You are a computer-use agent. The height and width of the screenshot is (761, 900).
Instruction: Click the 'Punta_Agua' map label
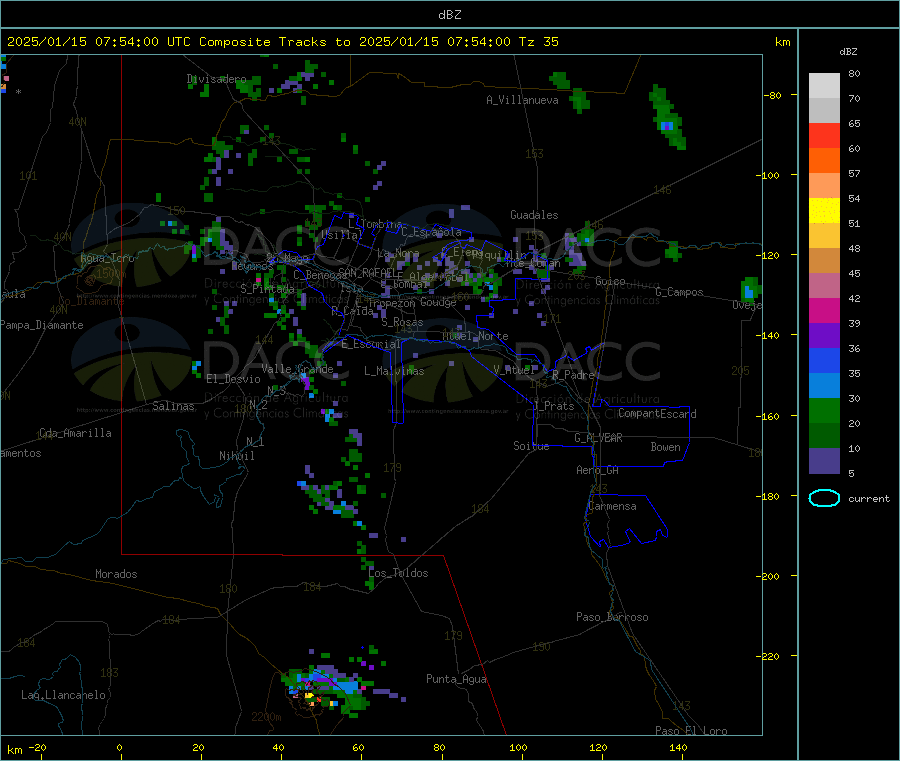point(456,679)
